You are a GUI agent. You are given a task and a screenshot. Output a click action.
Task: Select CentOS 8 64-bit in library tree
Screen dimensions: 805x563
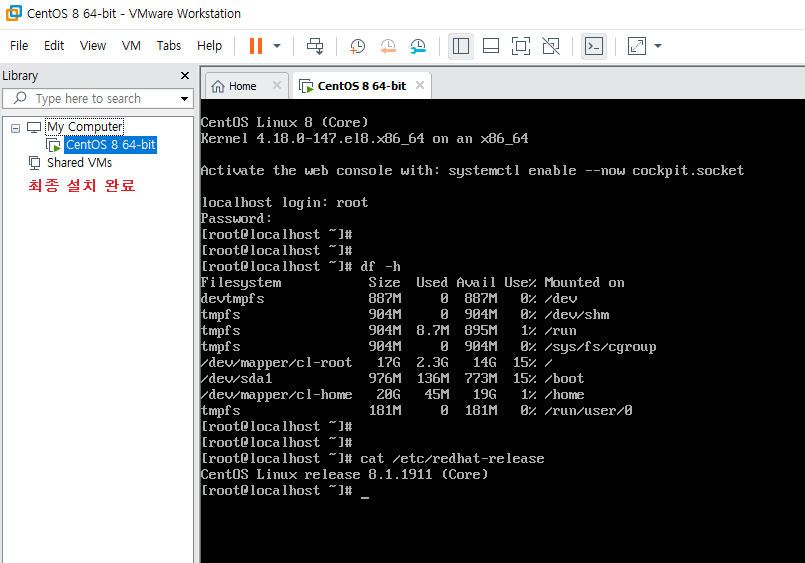pos(110,145)
